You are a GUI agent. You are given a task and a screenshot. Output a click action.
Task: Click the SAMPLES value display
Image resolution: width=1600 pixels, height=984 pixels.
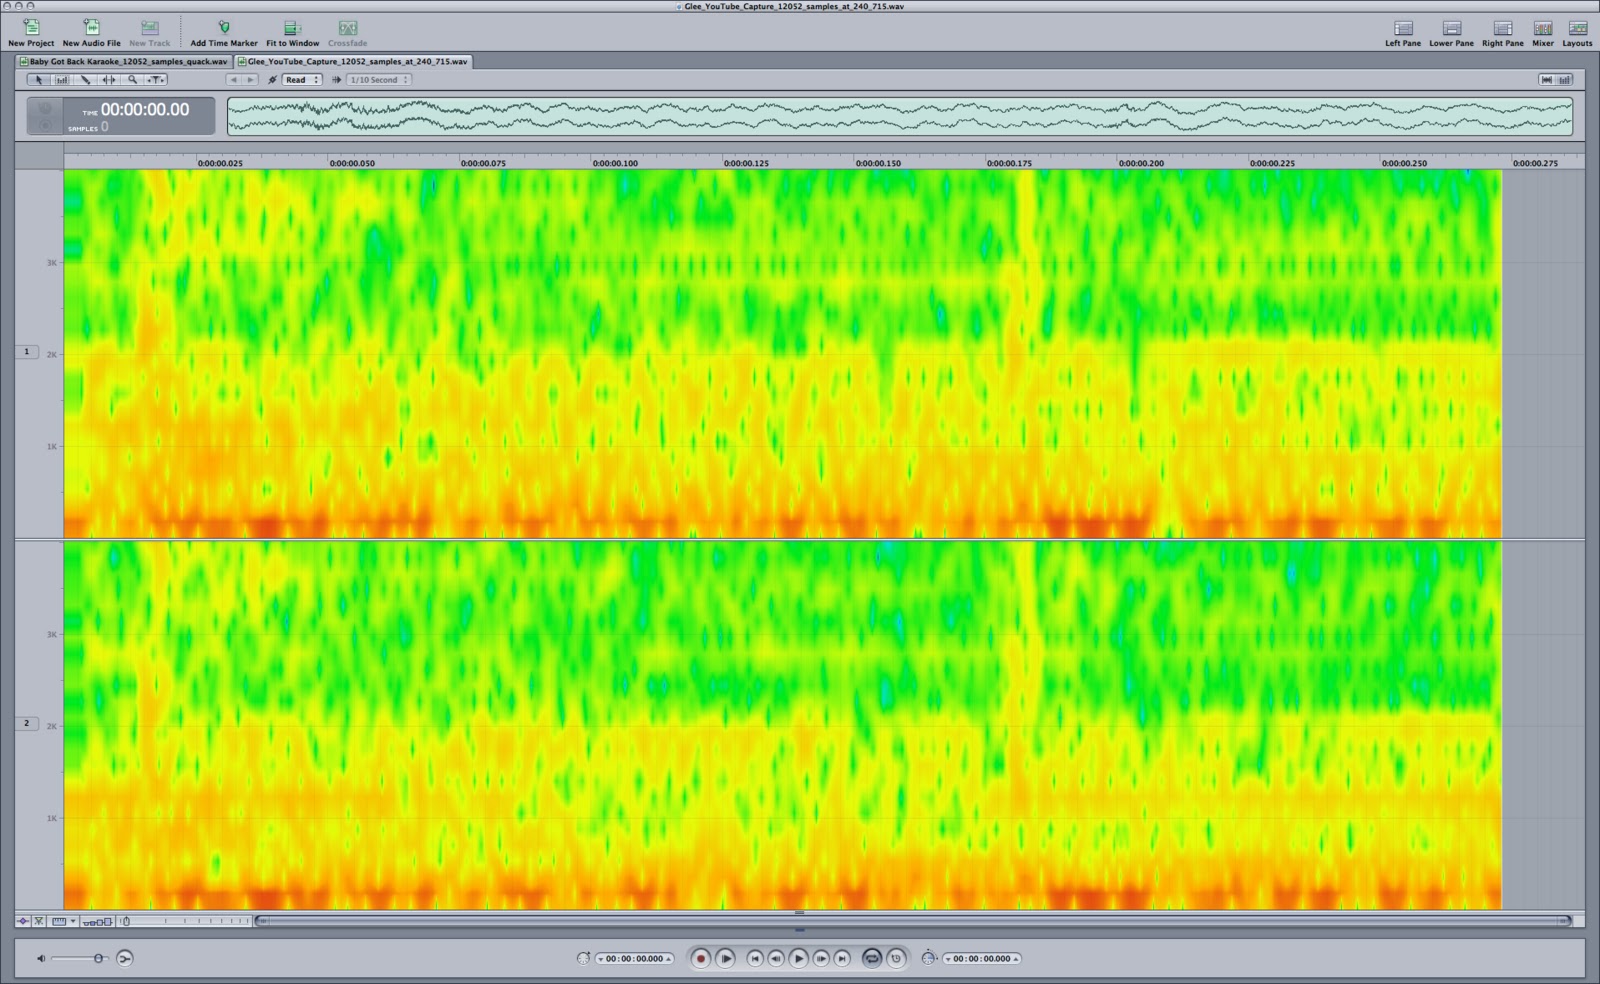pos(104,127)
